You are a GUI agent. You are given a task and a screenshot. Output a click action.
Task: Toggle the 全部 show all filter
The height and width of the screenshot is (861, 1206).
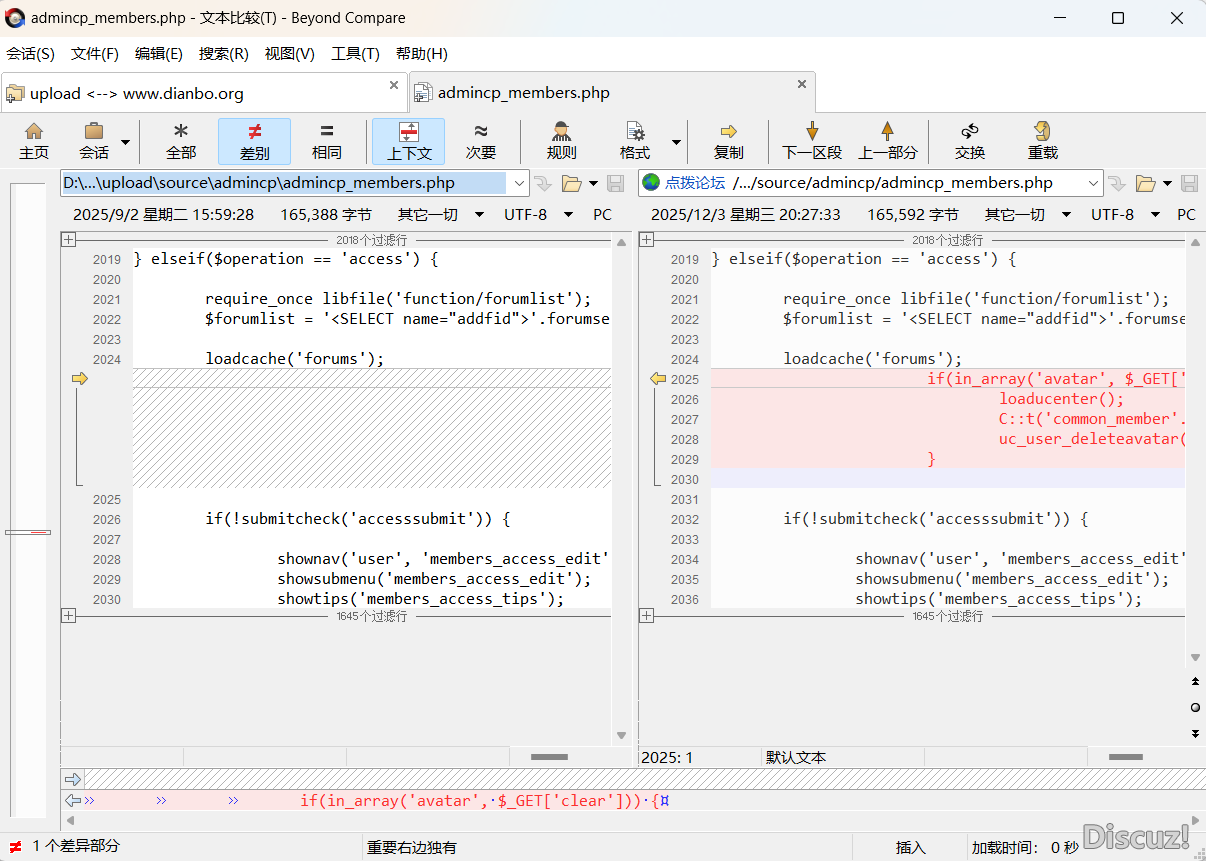181,141
